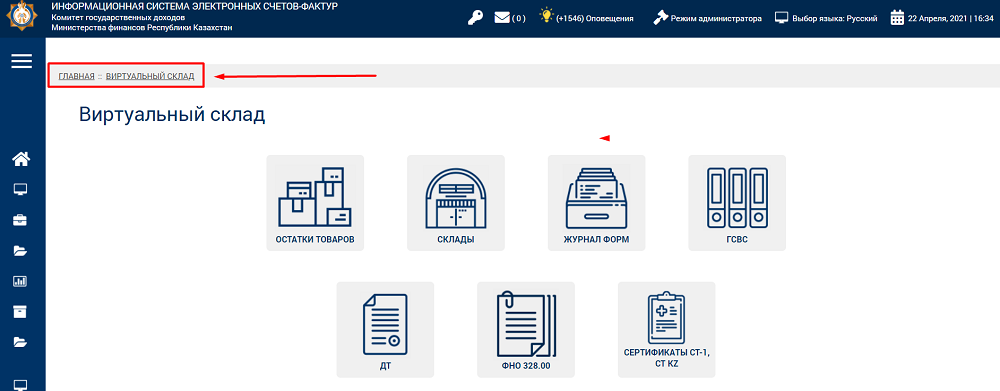
Task: Click the date 22 Апреля, 2021 text
Action: coord(937,18)
